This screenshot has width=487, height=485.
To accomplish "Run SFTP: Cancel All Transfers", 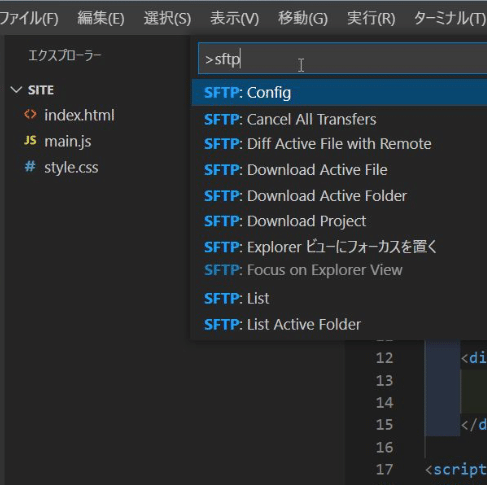I will click(x=339, y=119).
